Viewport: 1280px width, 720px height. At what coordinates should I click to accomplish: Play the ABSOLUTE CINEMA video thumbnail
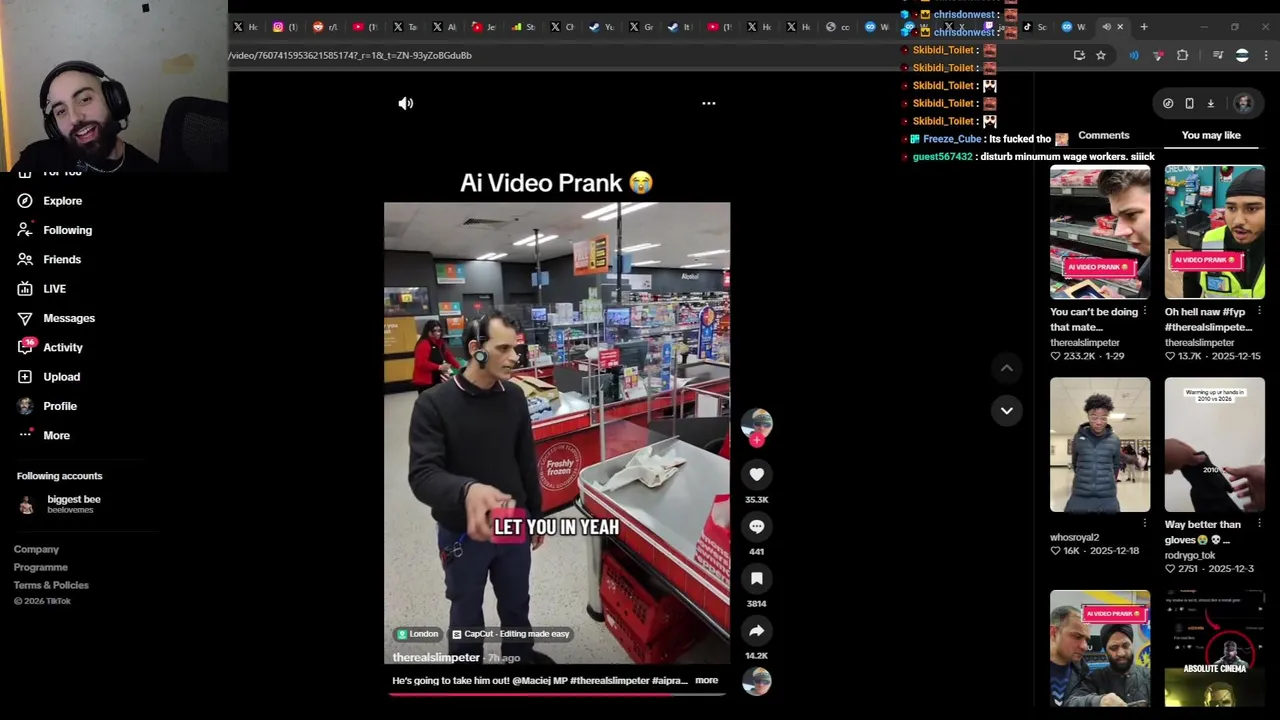click(x=1214, y=648)
